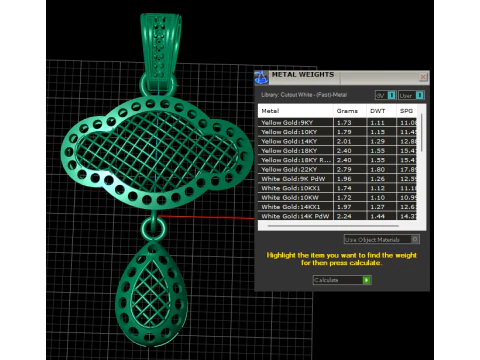The width and height of the screenshot is (480, 360).
Task: Click the 1.44 DWT value
Action: [377, 216]
